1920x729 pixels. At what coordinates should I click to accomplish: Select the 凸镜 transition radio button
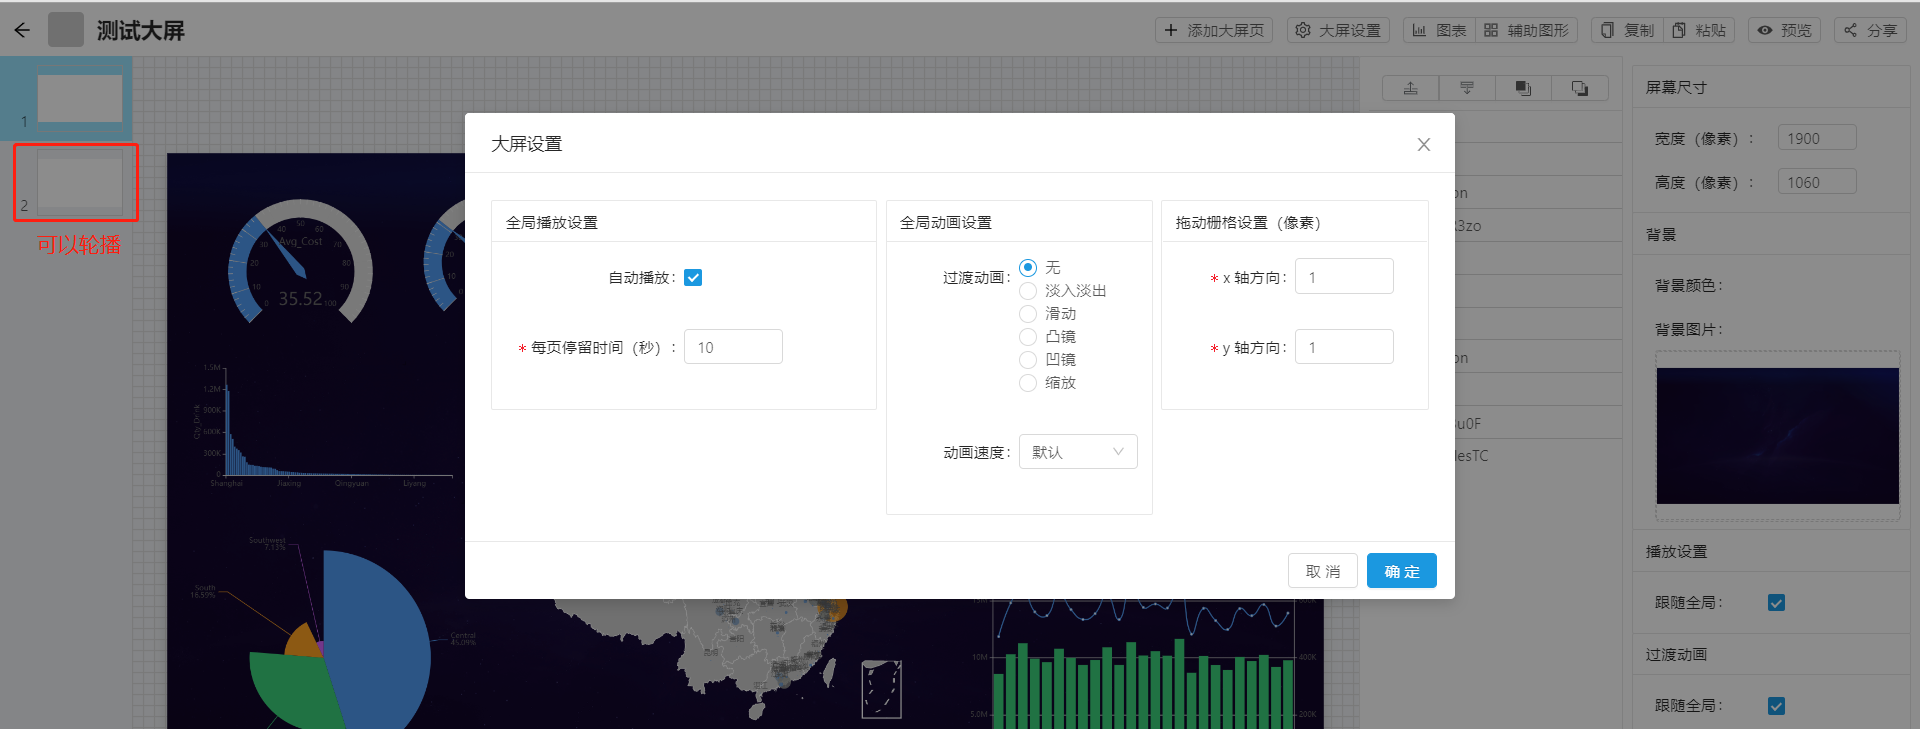pyautogui.click(x=1028, y=337)
